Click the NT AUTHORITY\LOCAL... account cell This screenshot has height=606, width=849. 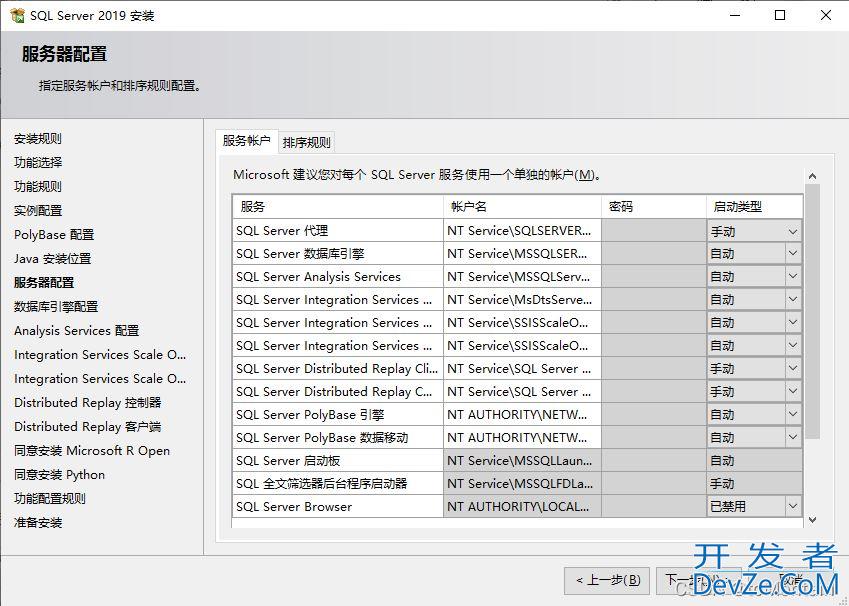click(x=522, y=507)
